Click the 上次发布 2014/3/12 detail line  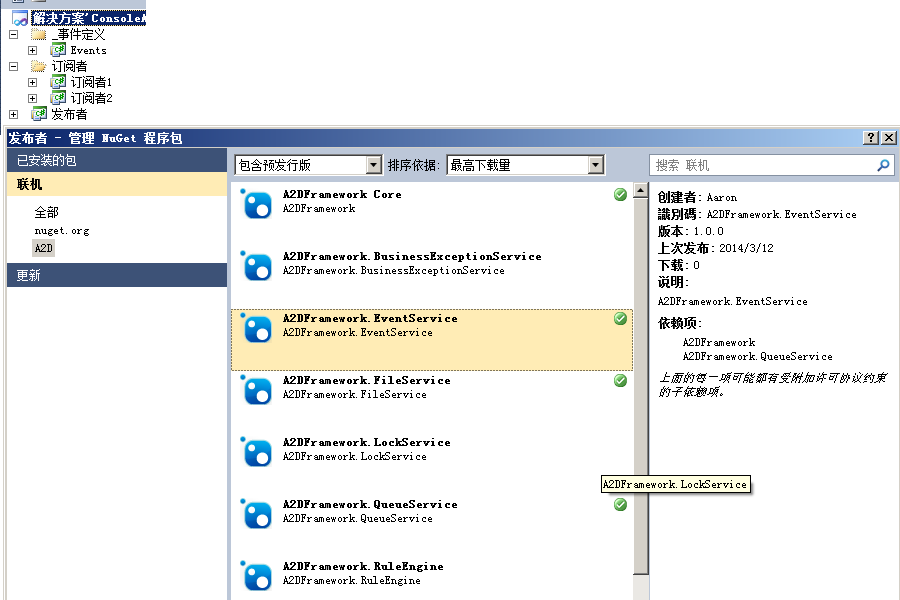(x=716, y=248)
